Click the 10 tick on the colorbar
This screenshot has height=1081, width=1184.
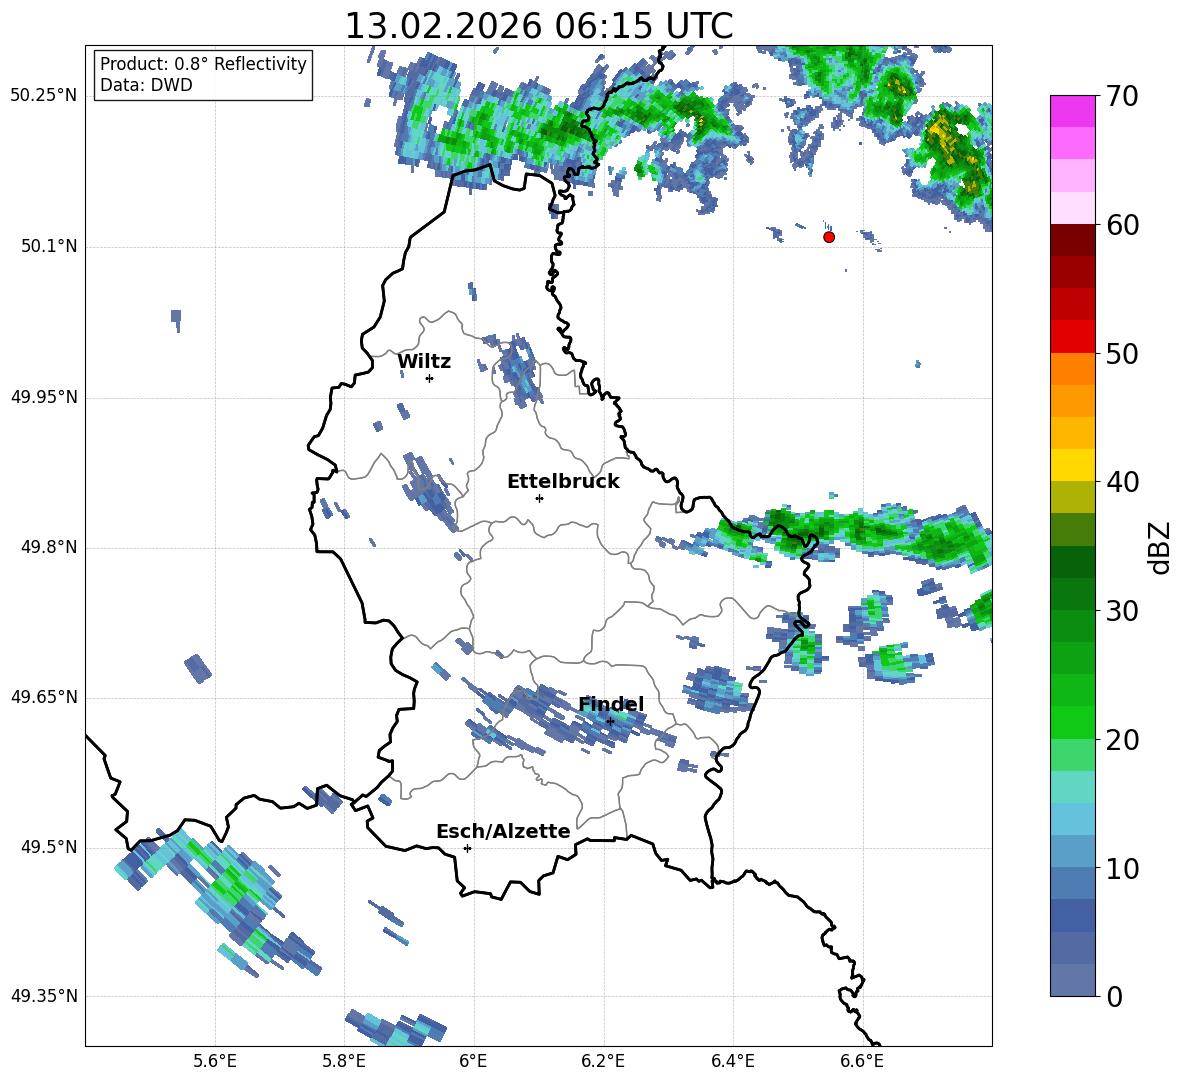pos(1122,868)
